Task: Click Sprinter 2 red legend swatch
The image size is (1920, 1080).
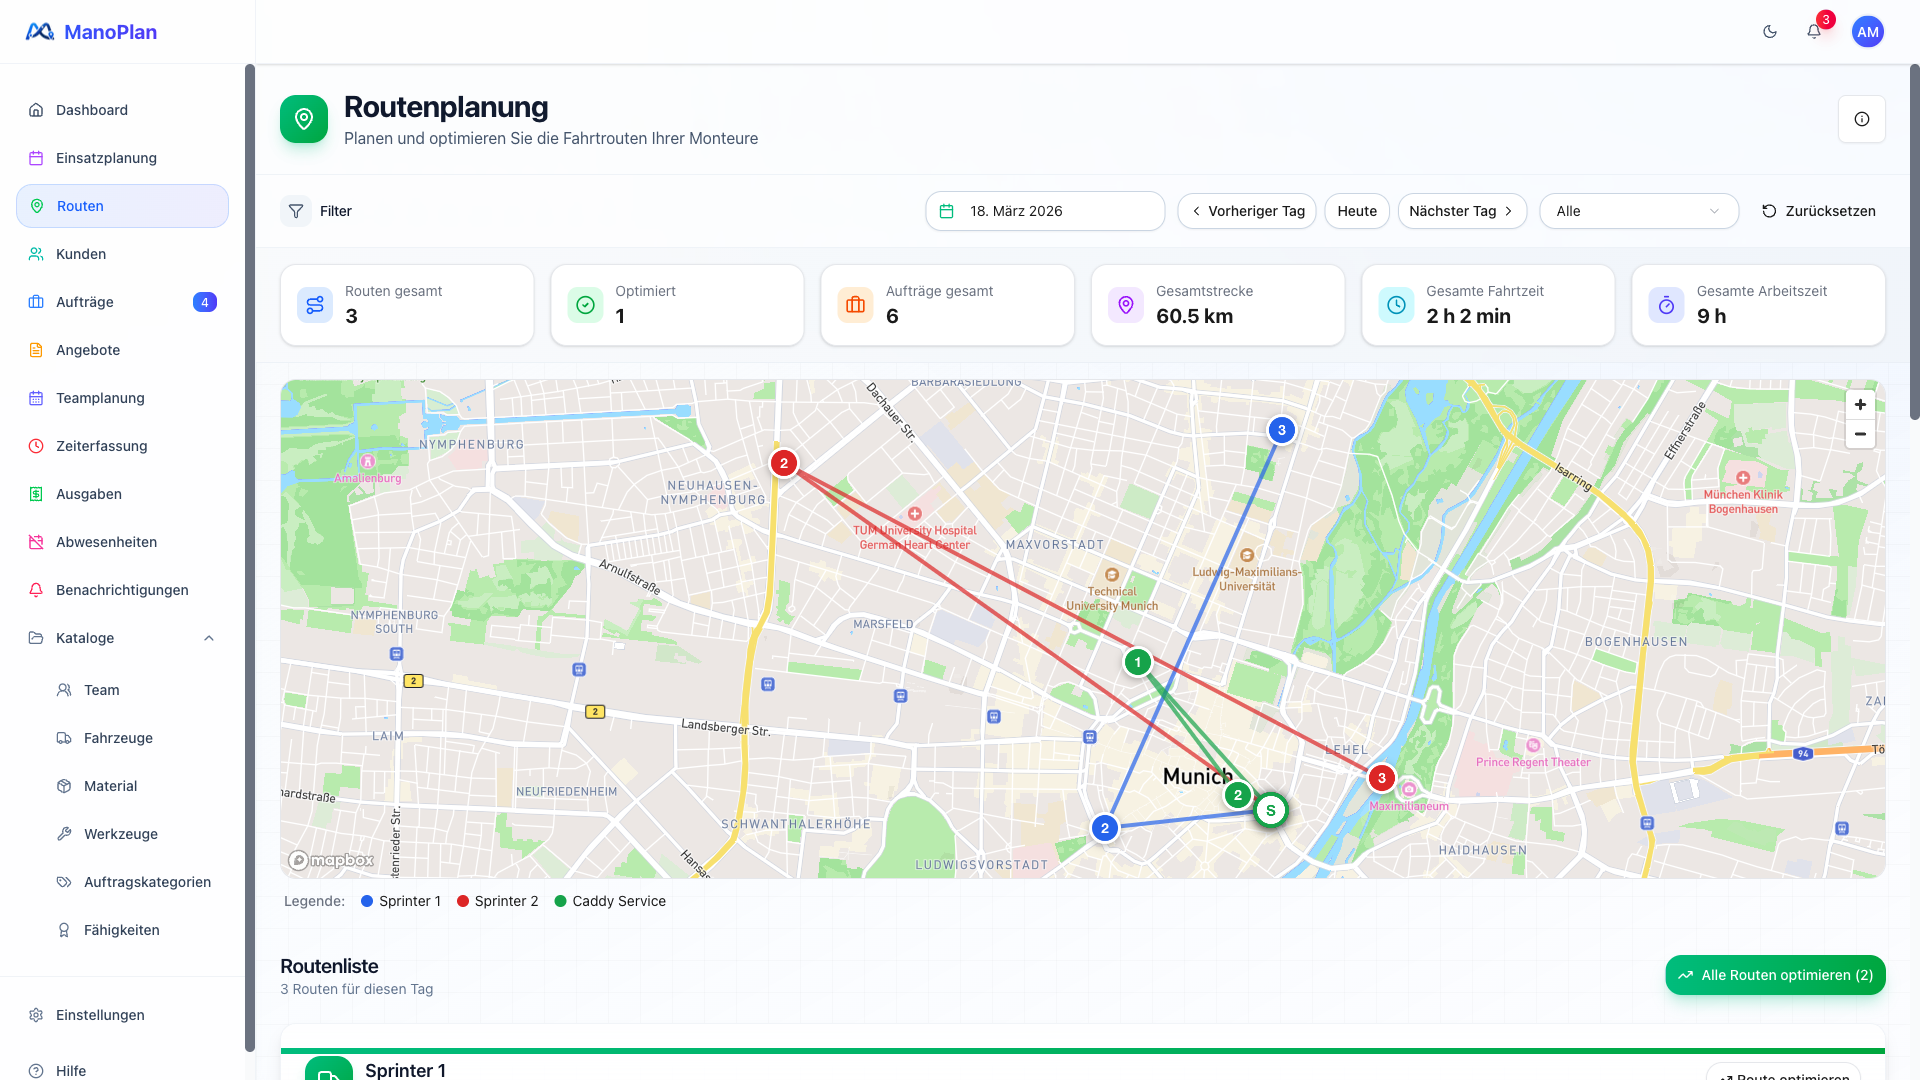Action: coord(463,901)
